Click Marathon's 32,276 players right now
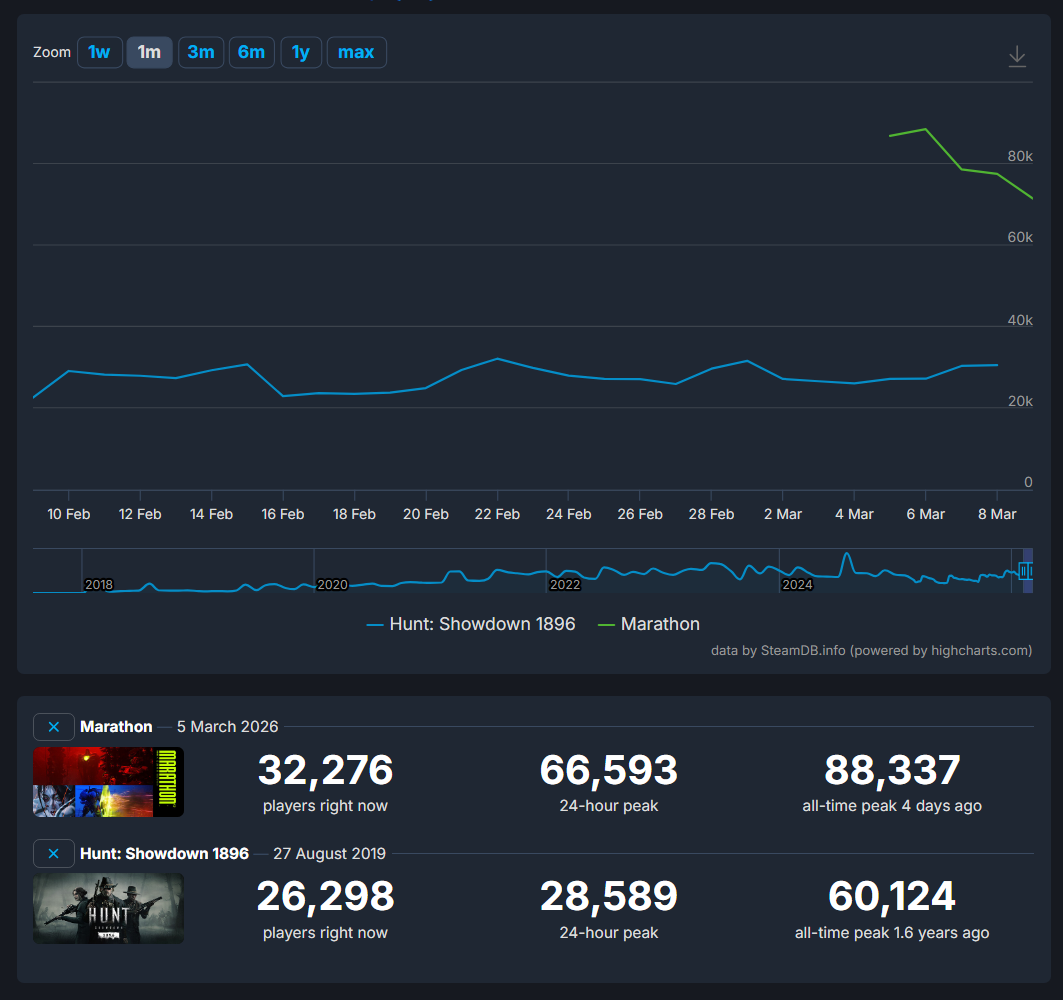Image resolution: width=1063 pixels, height=1000 pixels. point(325,770)
